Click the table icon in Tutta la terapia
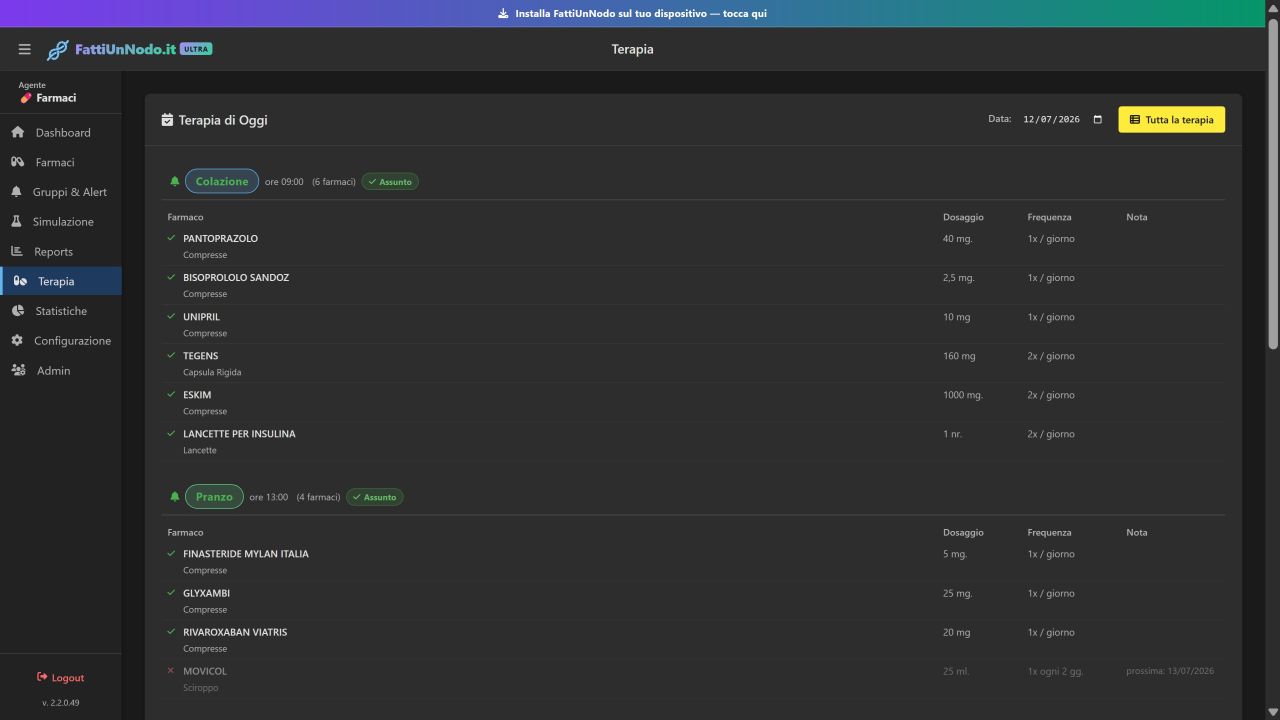Viewport: 1280px width, 720px height. (x=1135, y=120)
